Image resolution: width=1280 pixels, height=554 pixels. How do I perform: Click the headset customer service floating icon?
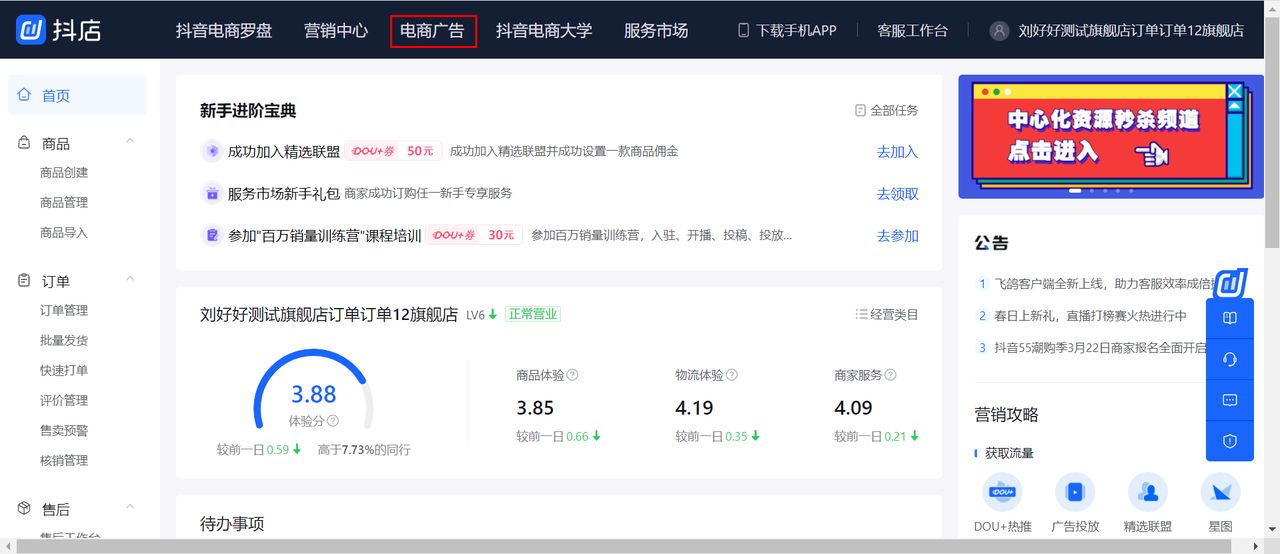click(x=1230, y=359)
